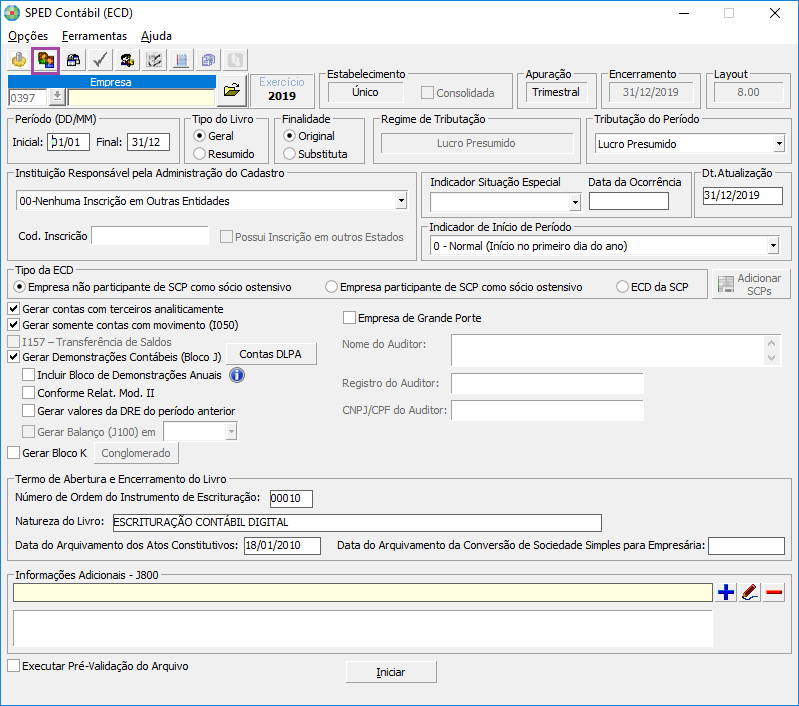Open the Contas DLPA button
Viewport: 799px width, 706px height.
[x=271, y=354]
